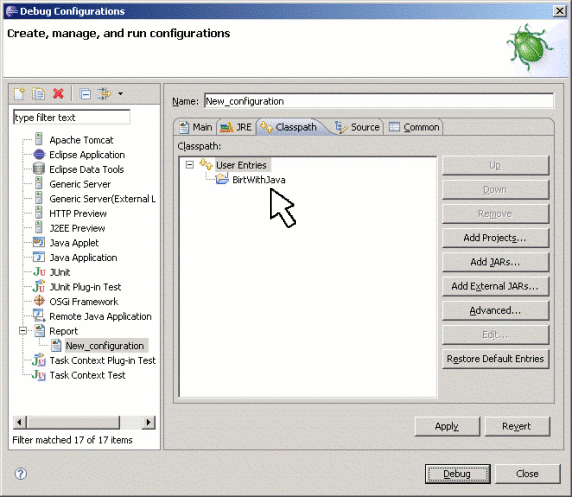Delete selected configuration with red X
Viewport: 572px width, 497px height.
58,94
